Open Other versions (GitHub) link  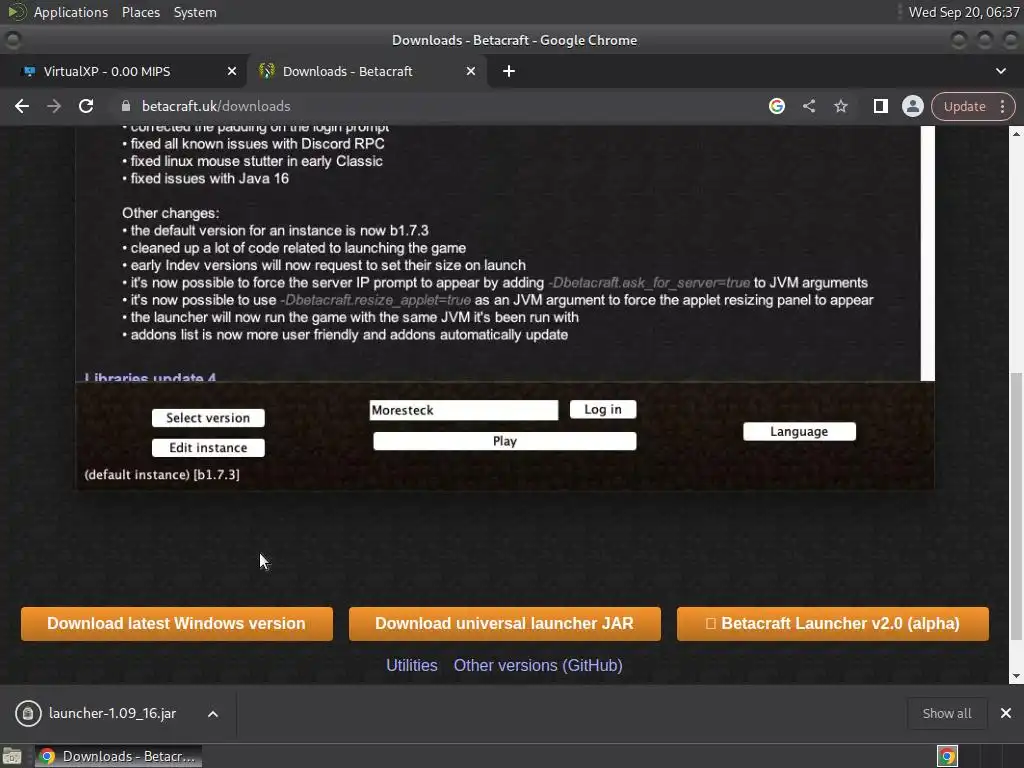pyautogui.click(x=538, y=665)
